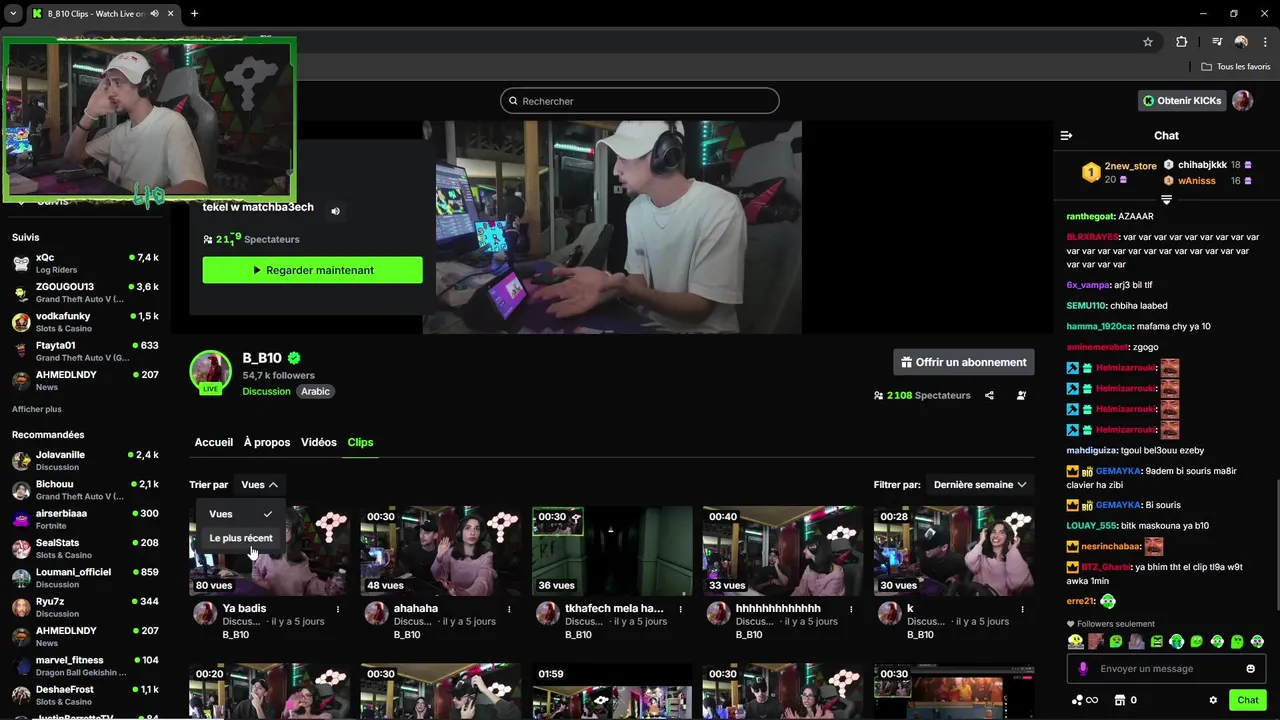Open vodkafunky channel in sidebar
Screen dimensions: 1280x720
[85, 322]
